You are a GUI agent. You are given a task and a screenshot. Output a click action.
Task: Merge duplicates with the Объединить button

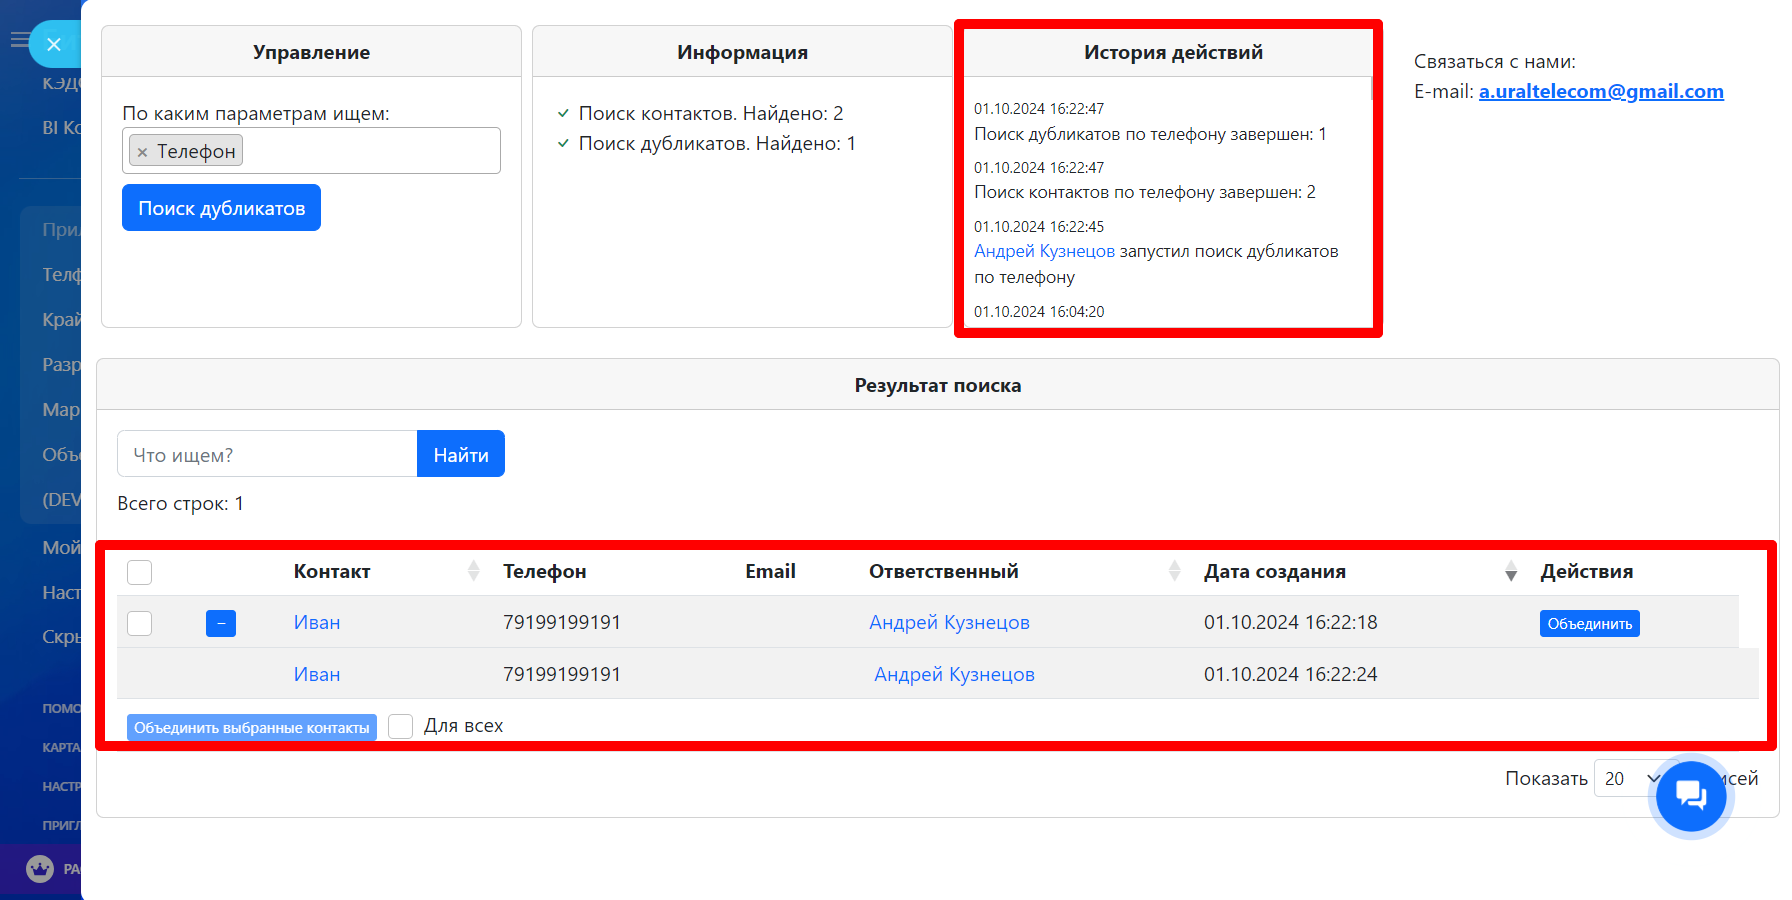point(1589,623)
